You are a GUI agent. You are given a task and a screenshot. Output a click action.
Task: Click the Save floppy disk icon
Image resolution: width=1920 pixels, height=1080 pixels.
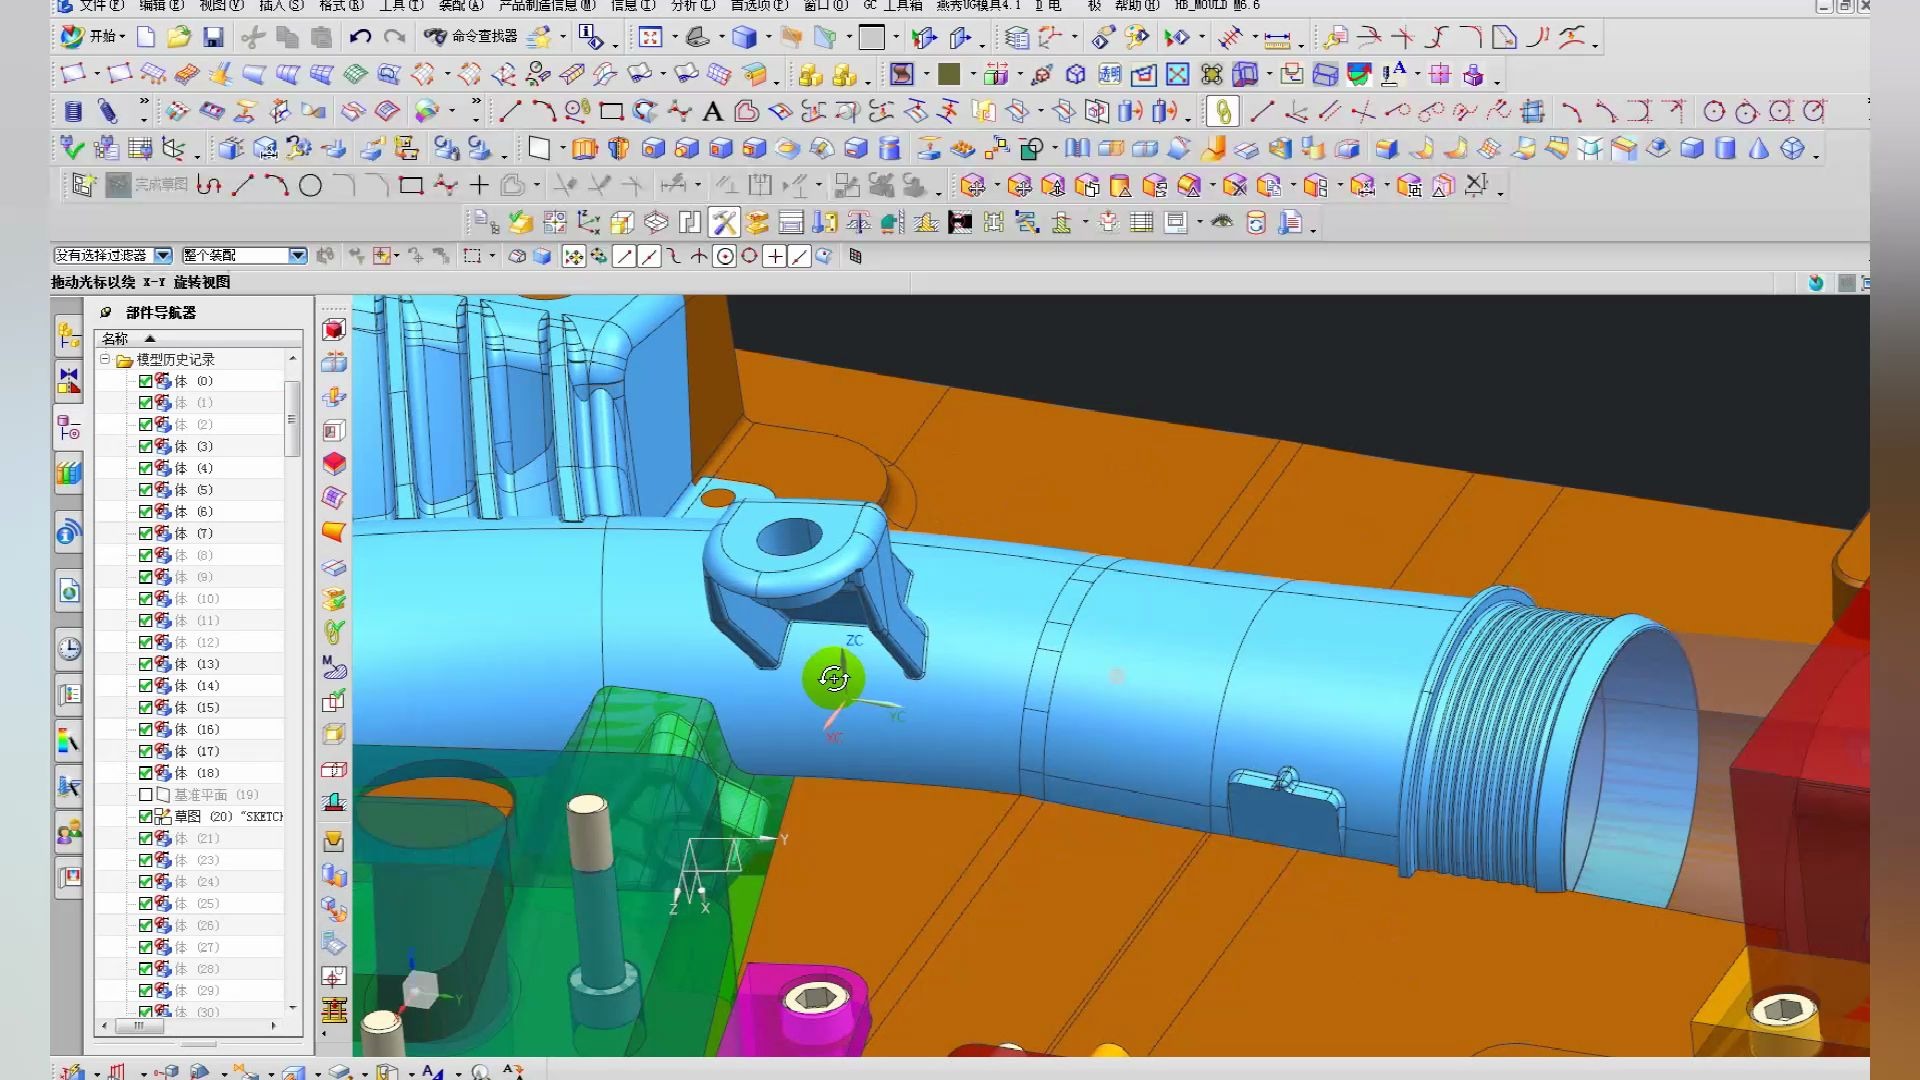point(213,38)
